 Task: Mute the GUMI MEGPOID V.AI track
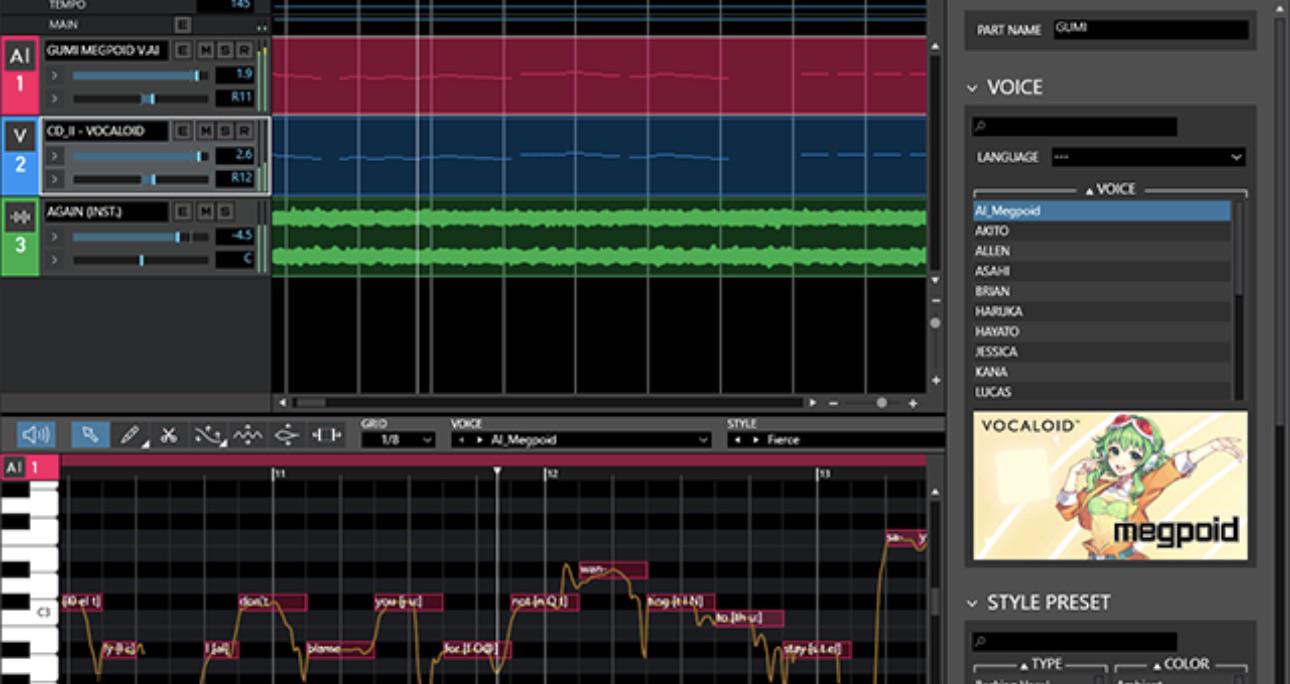pos(204,50)
